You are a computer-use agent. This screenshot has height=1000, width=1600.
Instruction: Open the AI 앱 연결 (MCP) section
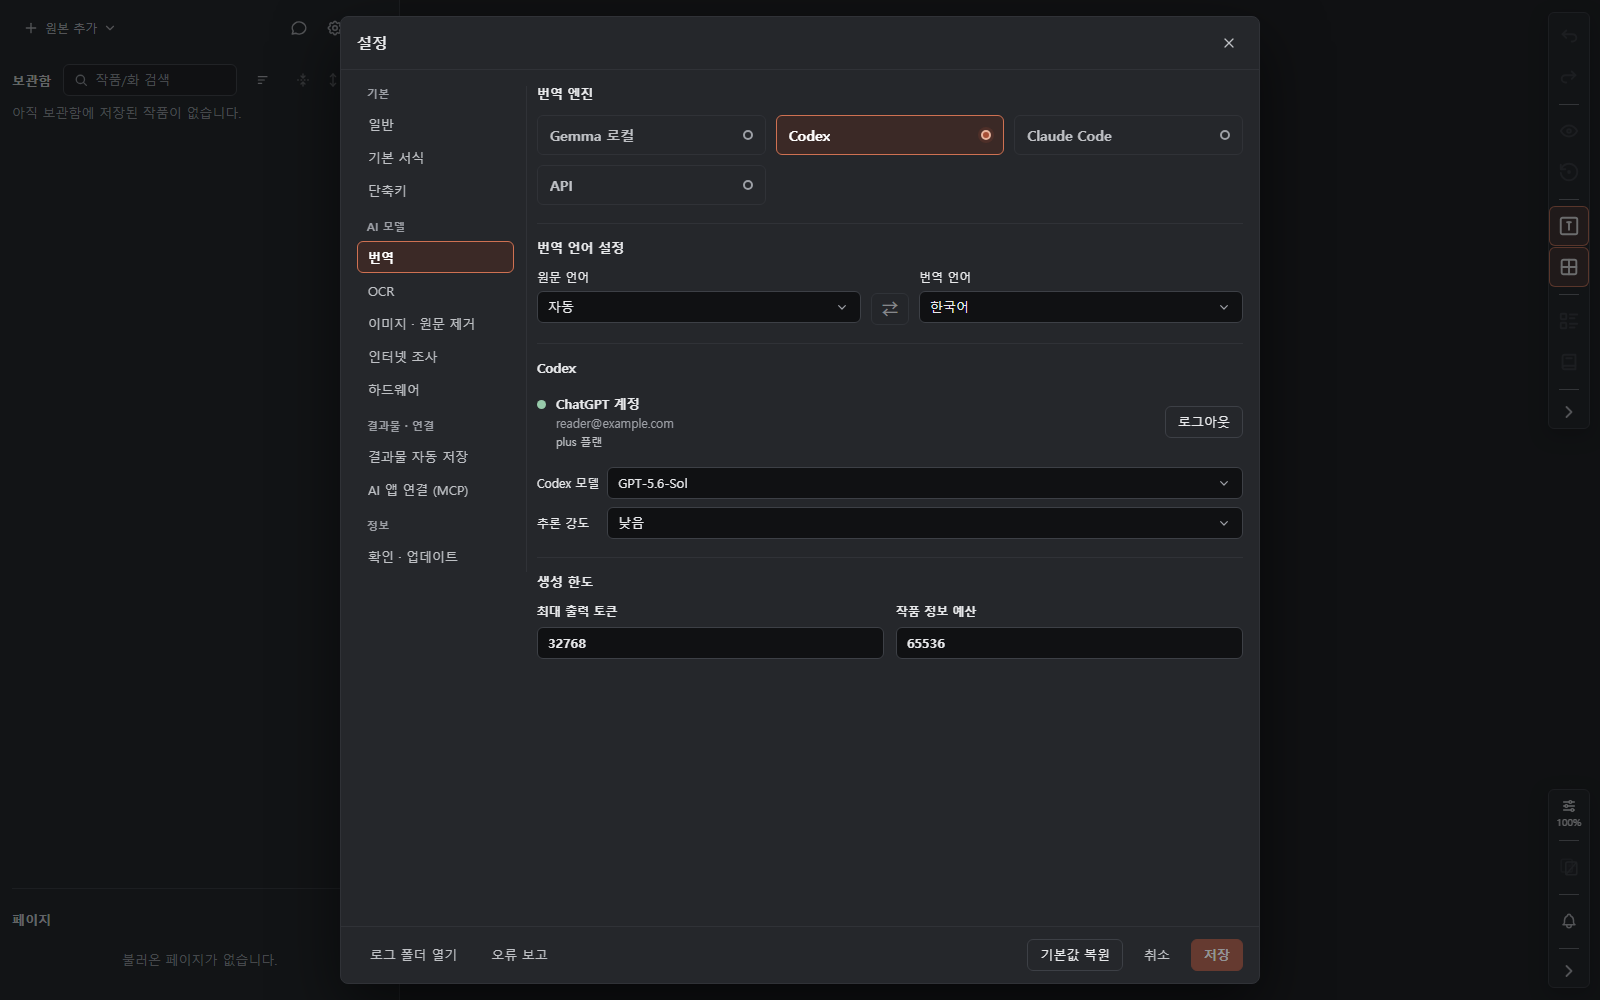[435, 490]
